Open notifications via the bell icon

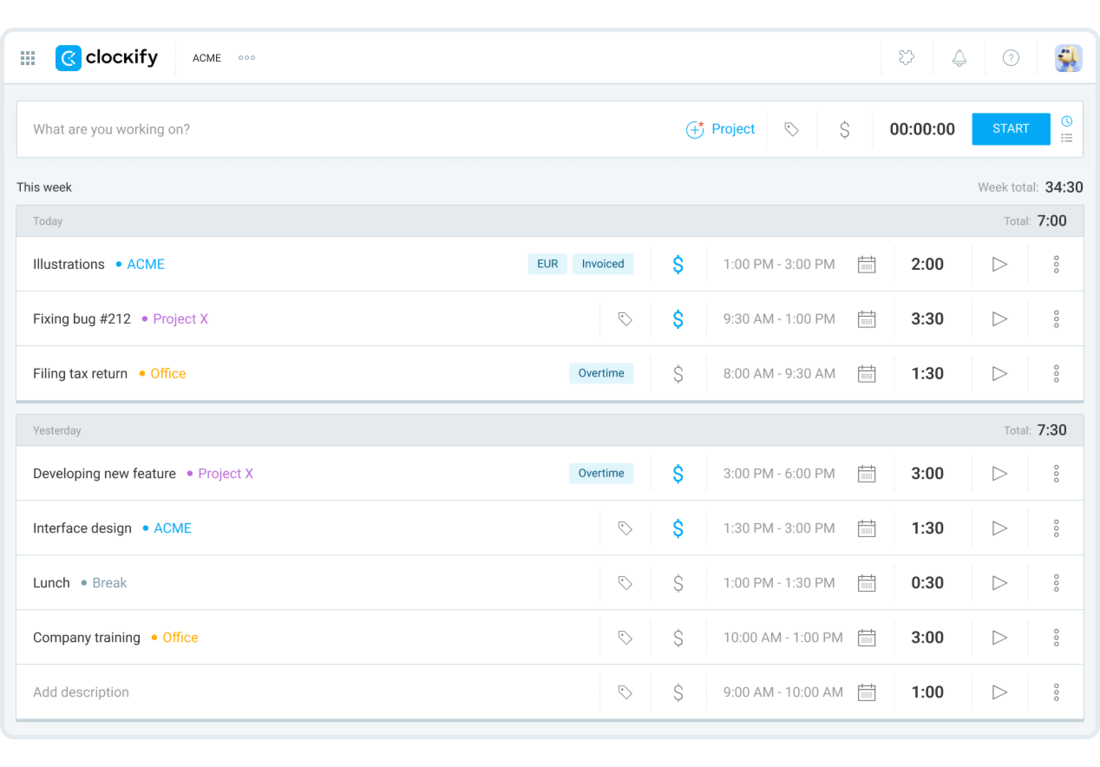959,57
